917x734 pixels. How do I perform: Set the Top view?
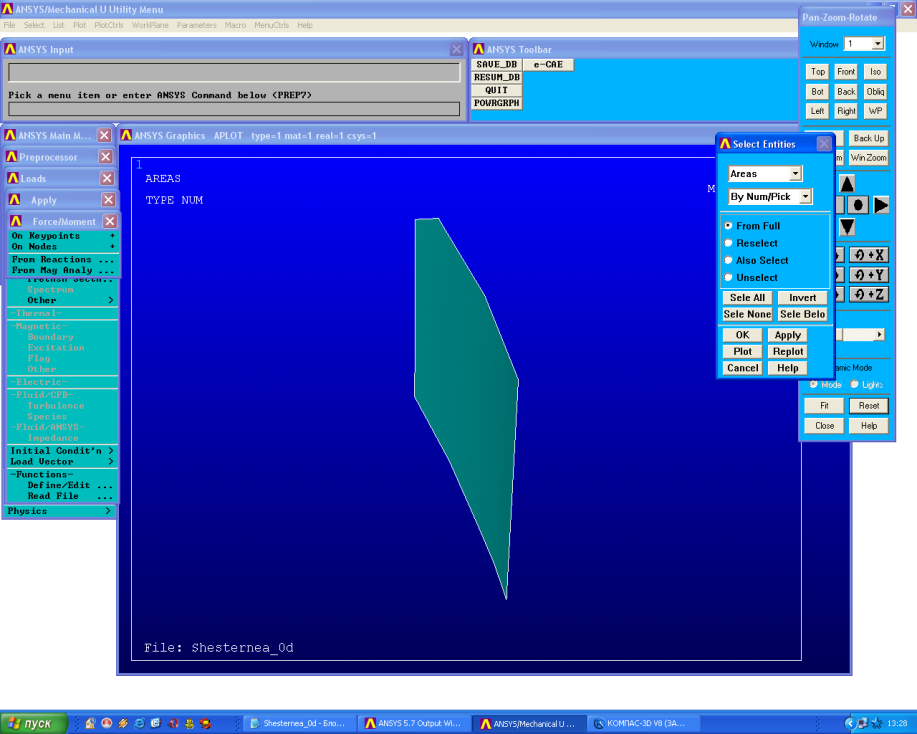(x=818, y=71)
